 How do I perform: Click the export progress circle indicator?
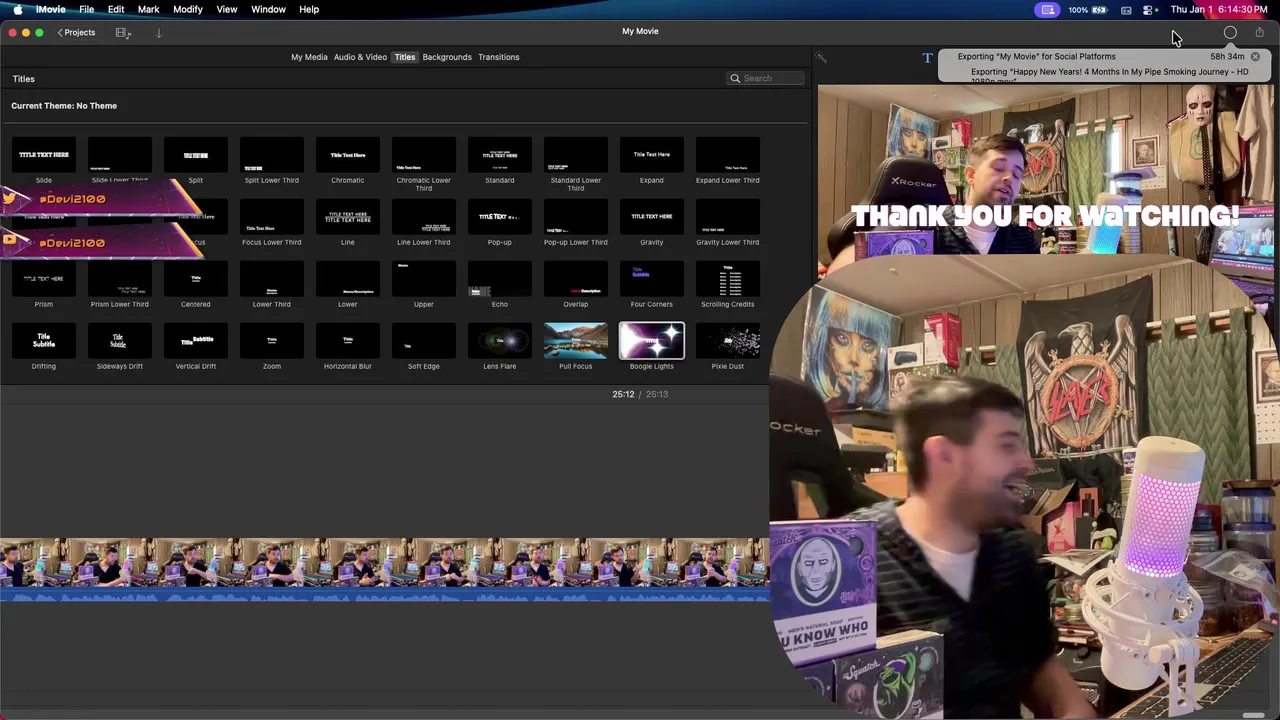[1230, 33]
